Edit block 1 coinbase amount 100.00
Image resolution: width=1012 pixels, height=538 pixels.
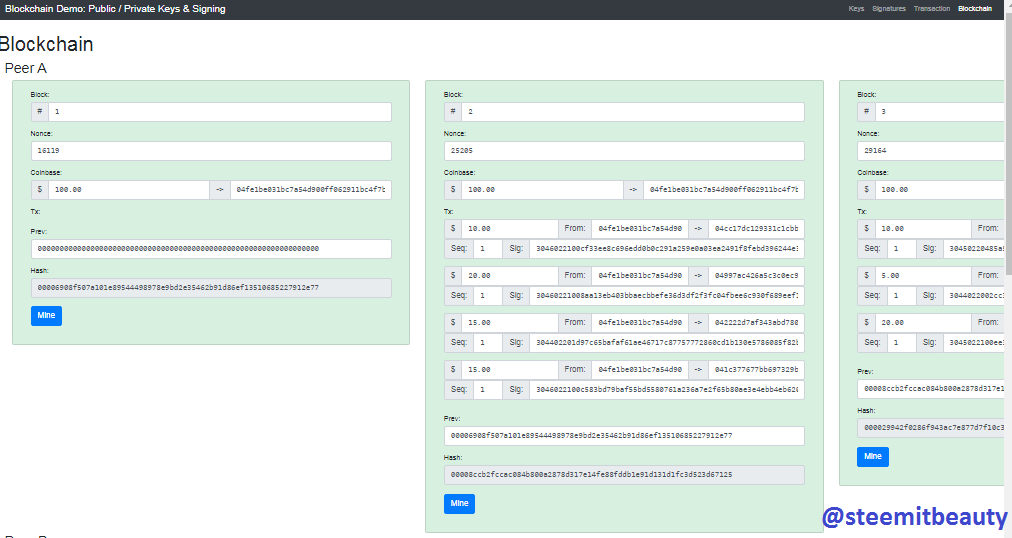point(128,190)
